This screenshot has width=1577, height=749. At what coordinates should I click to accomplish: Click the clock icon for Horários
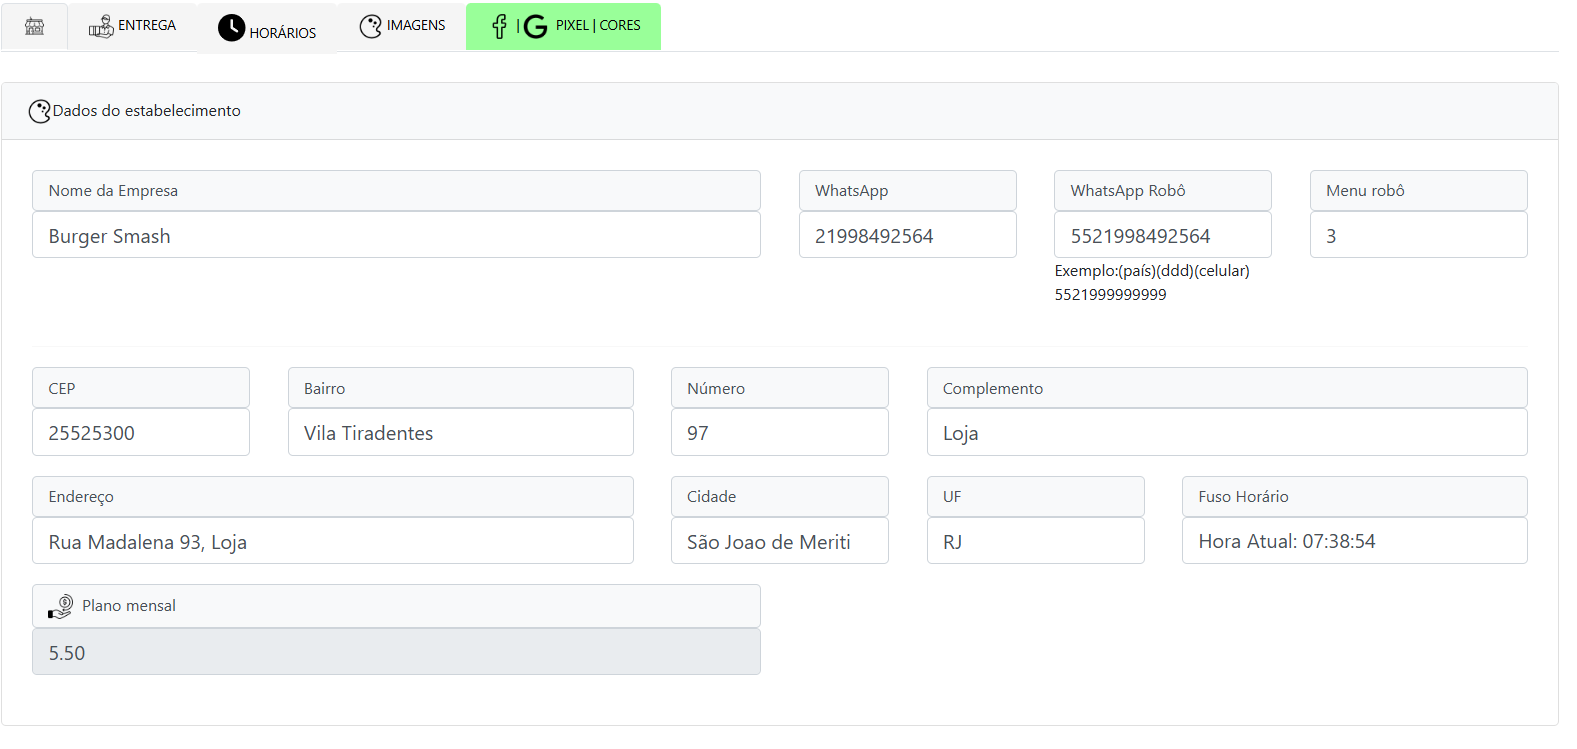(231, 28)
